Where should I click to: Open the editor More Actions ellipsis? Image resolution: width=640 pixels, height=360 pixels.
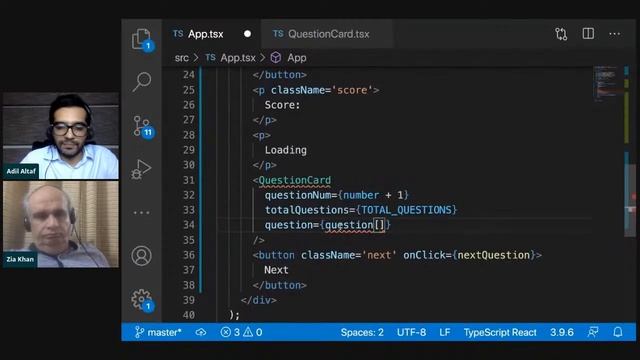(614, 34)
